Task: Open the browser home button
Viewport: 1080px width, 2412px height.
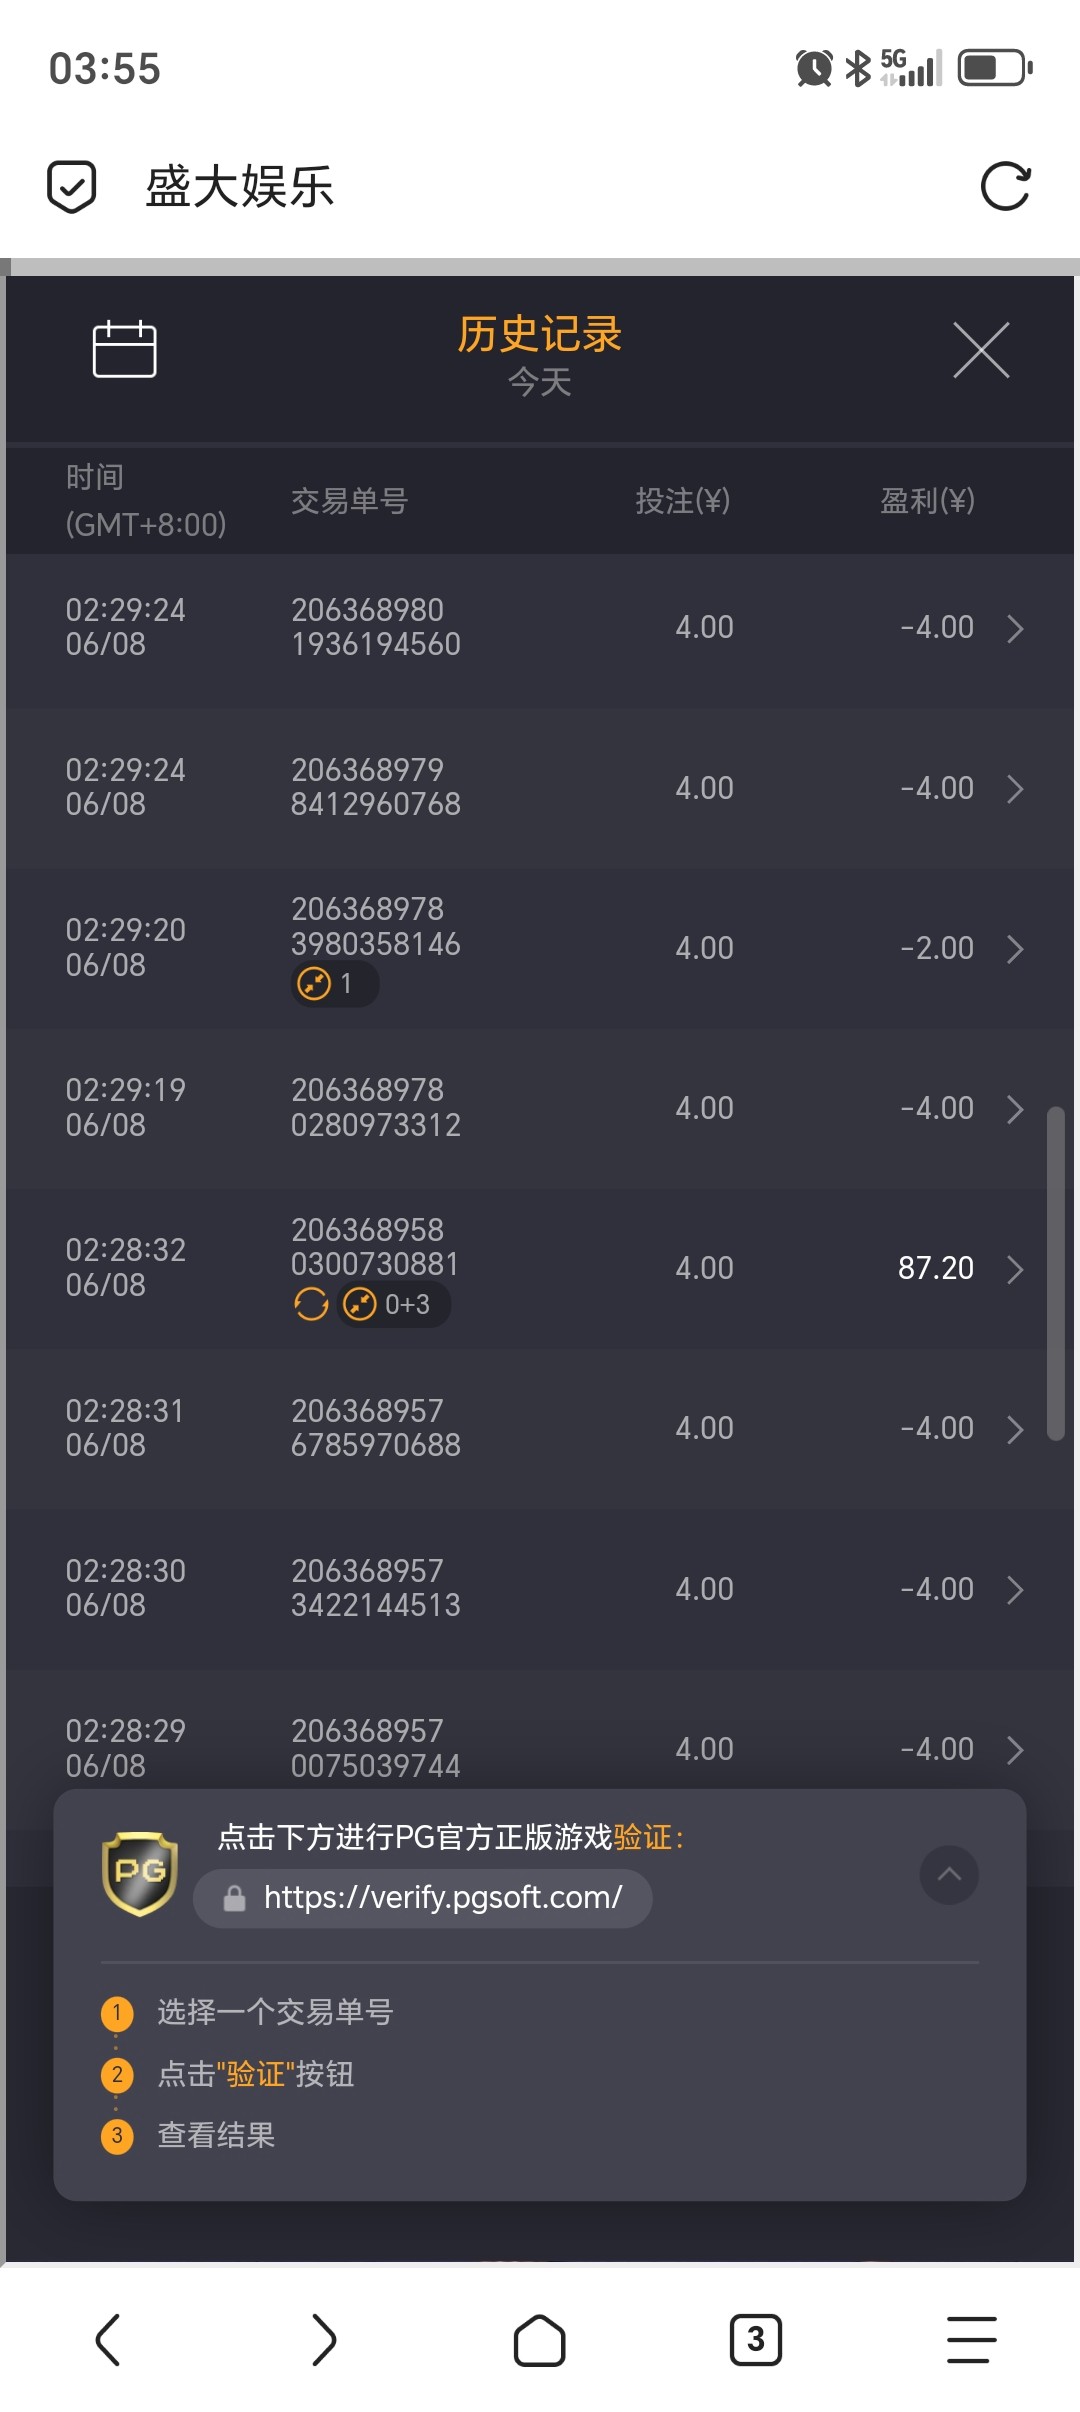Action: pos(540,2340)
